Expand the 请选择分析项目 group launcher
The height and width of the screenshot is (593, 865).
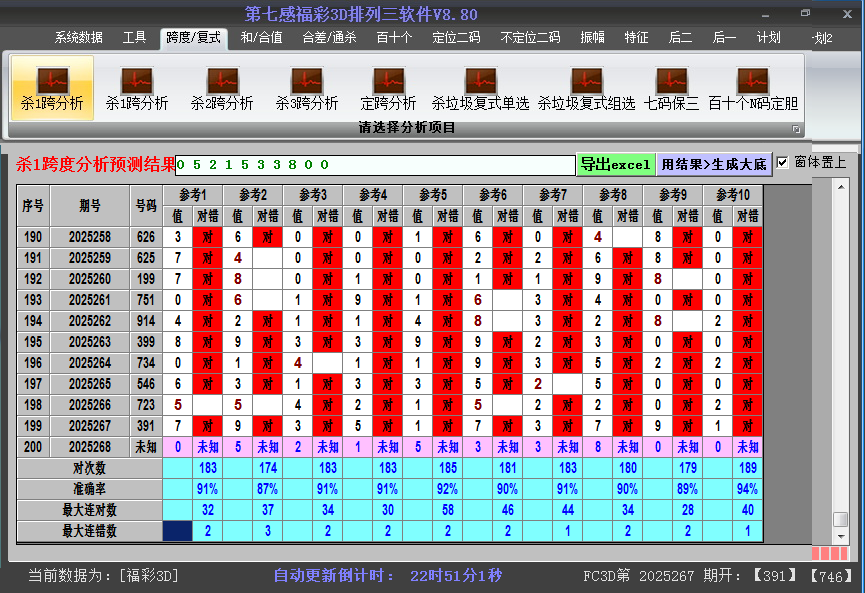pyautogui.click(x=797, y=129)
